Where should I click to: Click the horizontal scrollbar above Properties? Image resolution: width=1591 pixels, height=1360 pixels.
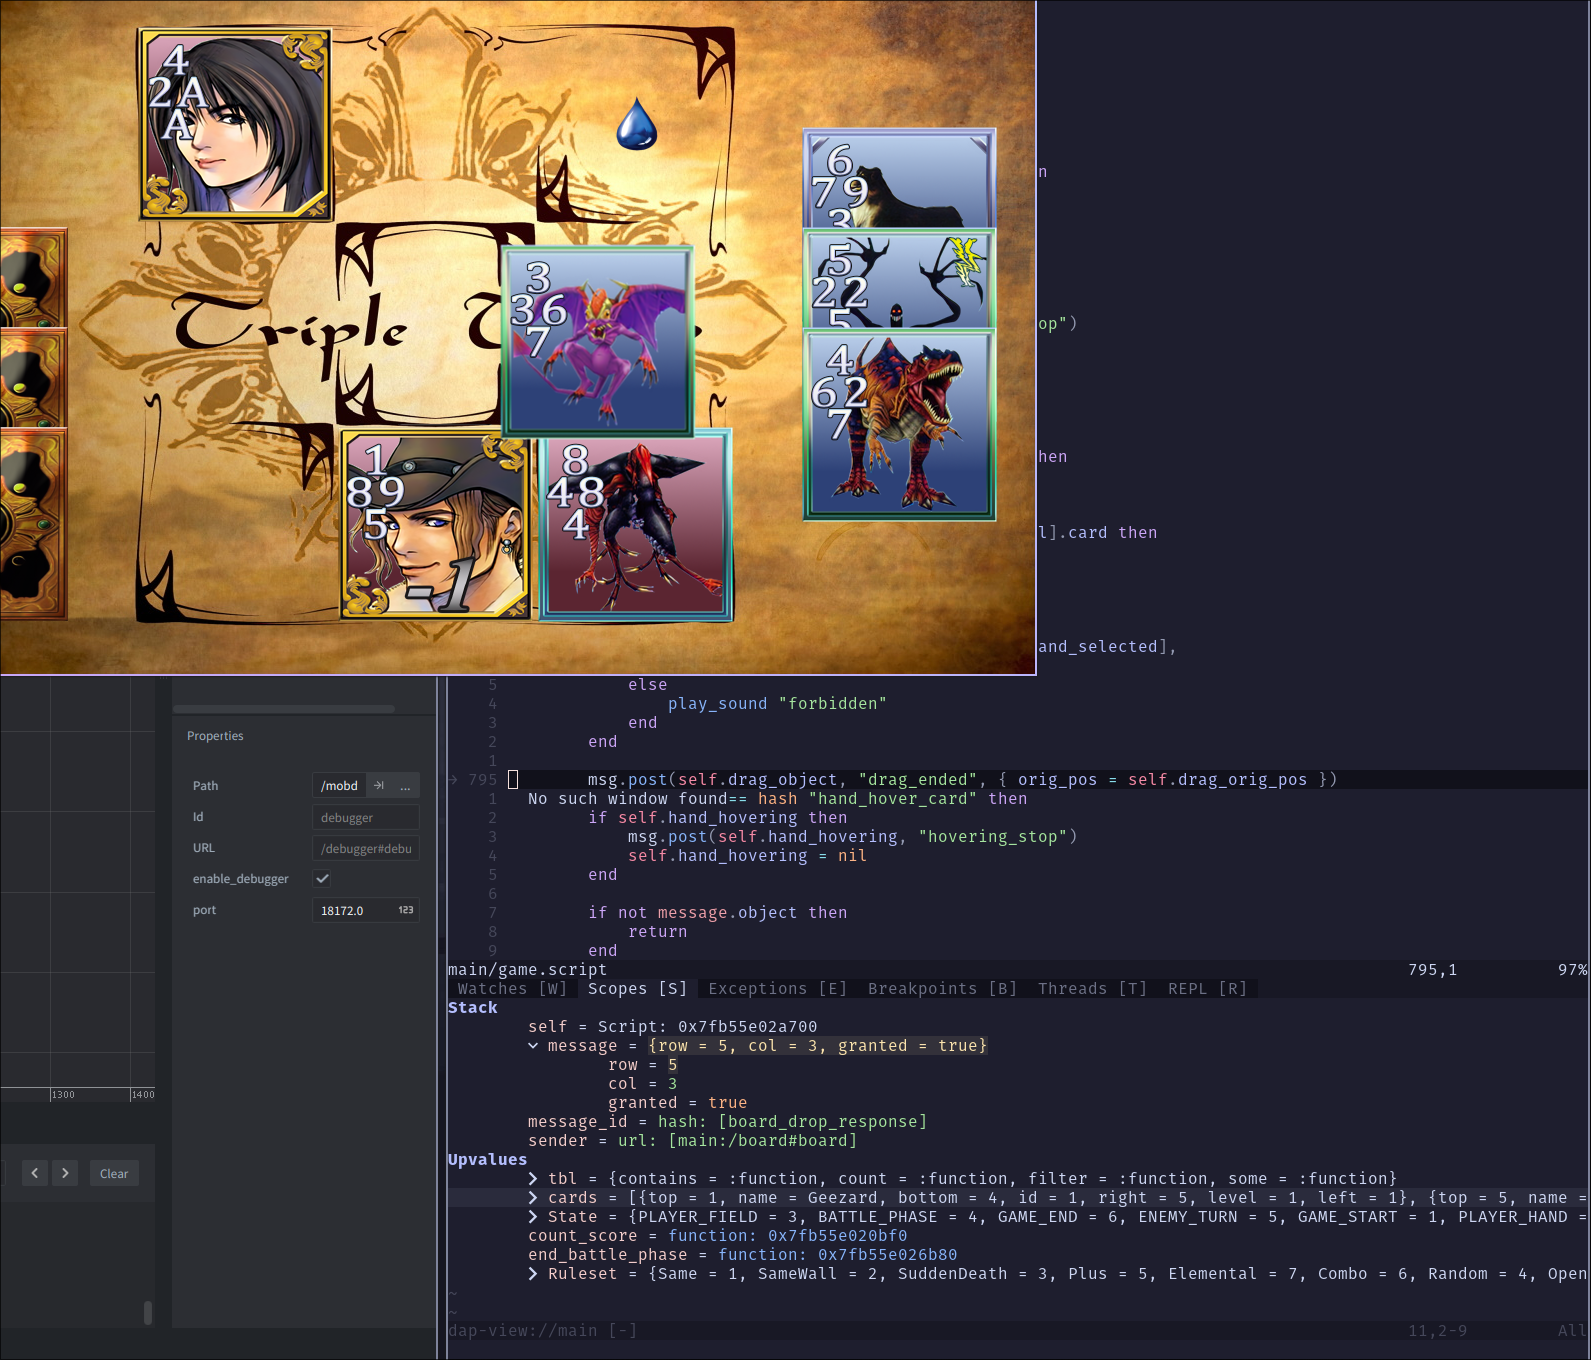coord(284,709)
